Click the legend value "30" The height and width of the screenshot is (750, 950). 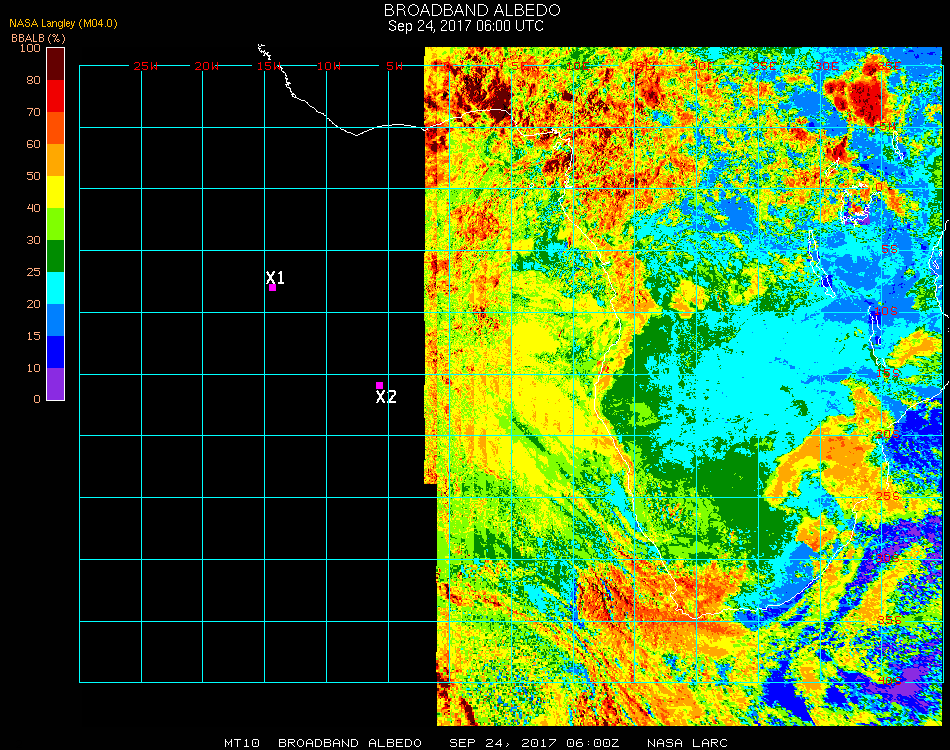click(33, 241)
